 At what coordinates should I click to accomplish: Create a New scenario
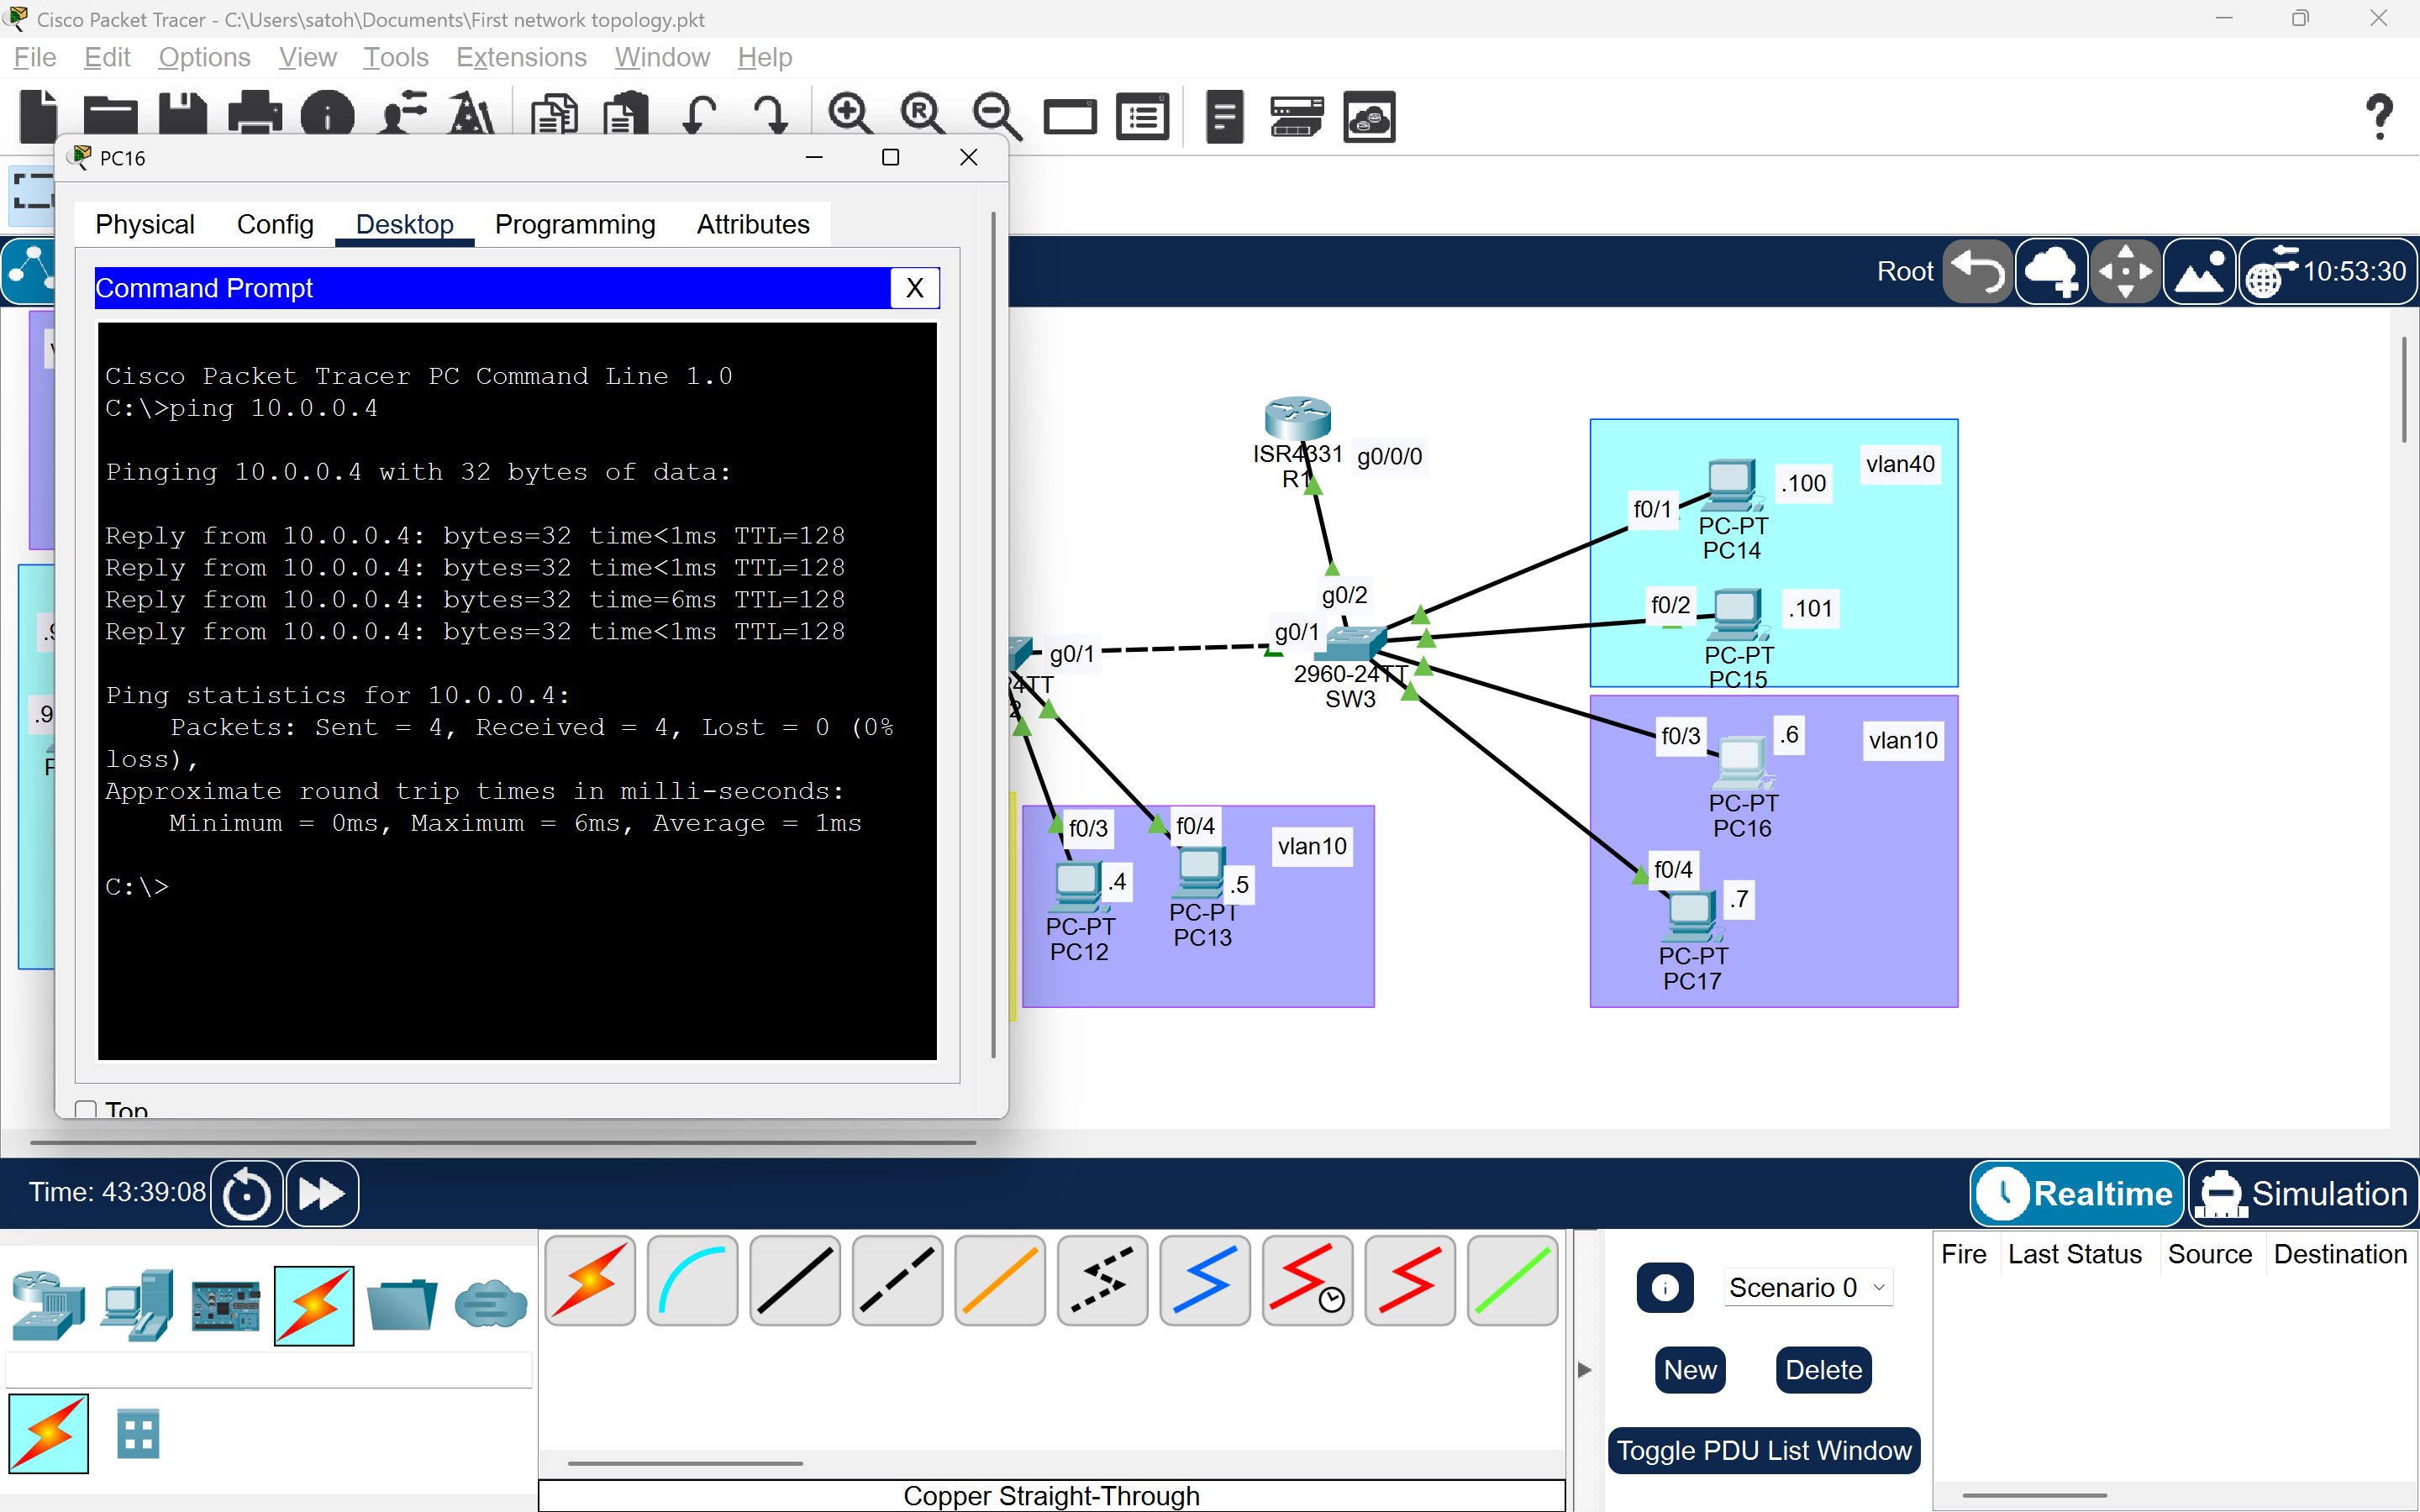[x=1689, y=1370]
